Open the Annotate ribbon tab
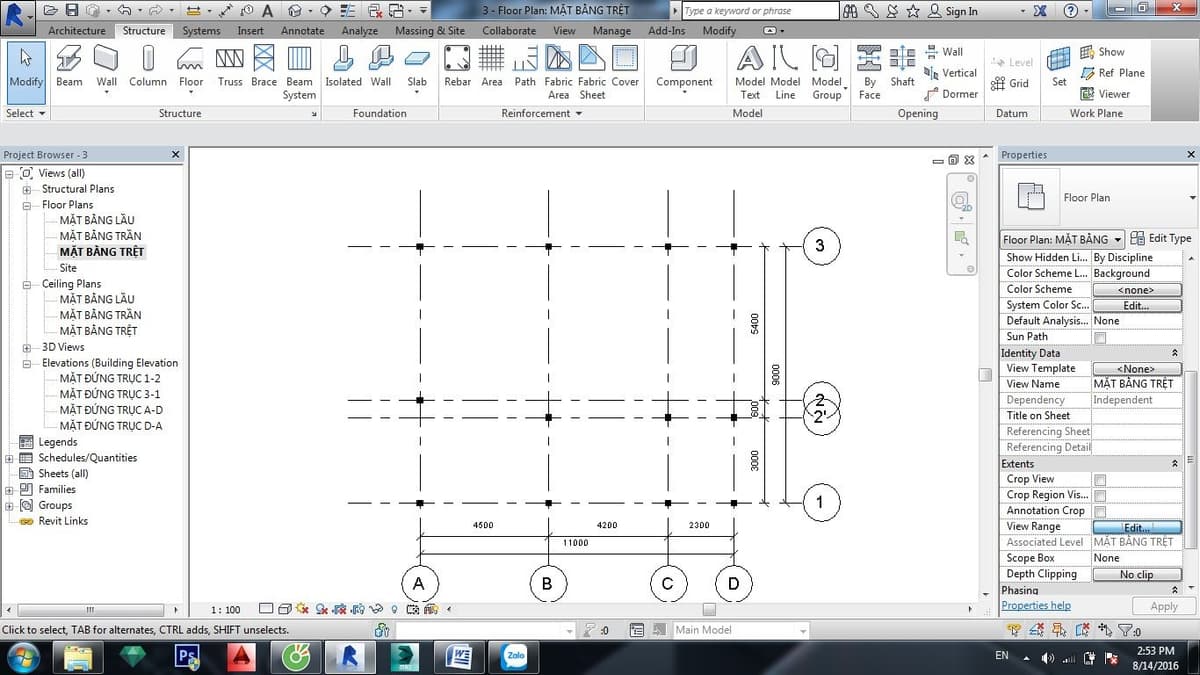The height and width of the screenshot is (675, 1200). pos(303,31)
